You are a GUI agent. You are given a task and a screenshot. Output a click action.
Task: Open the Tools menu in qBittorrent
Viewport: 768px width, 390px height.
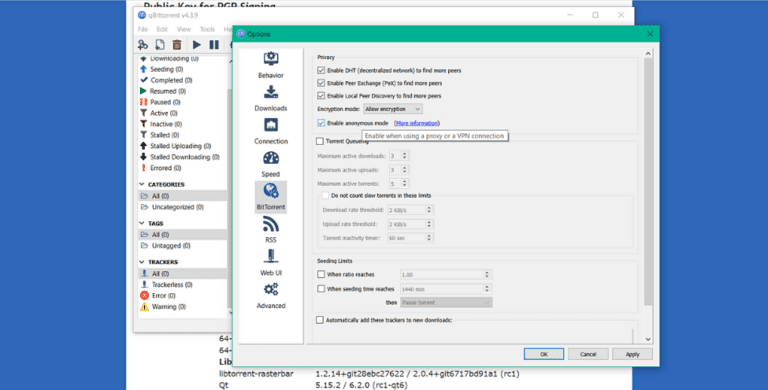pos(207,29)
